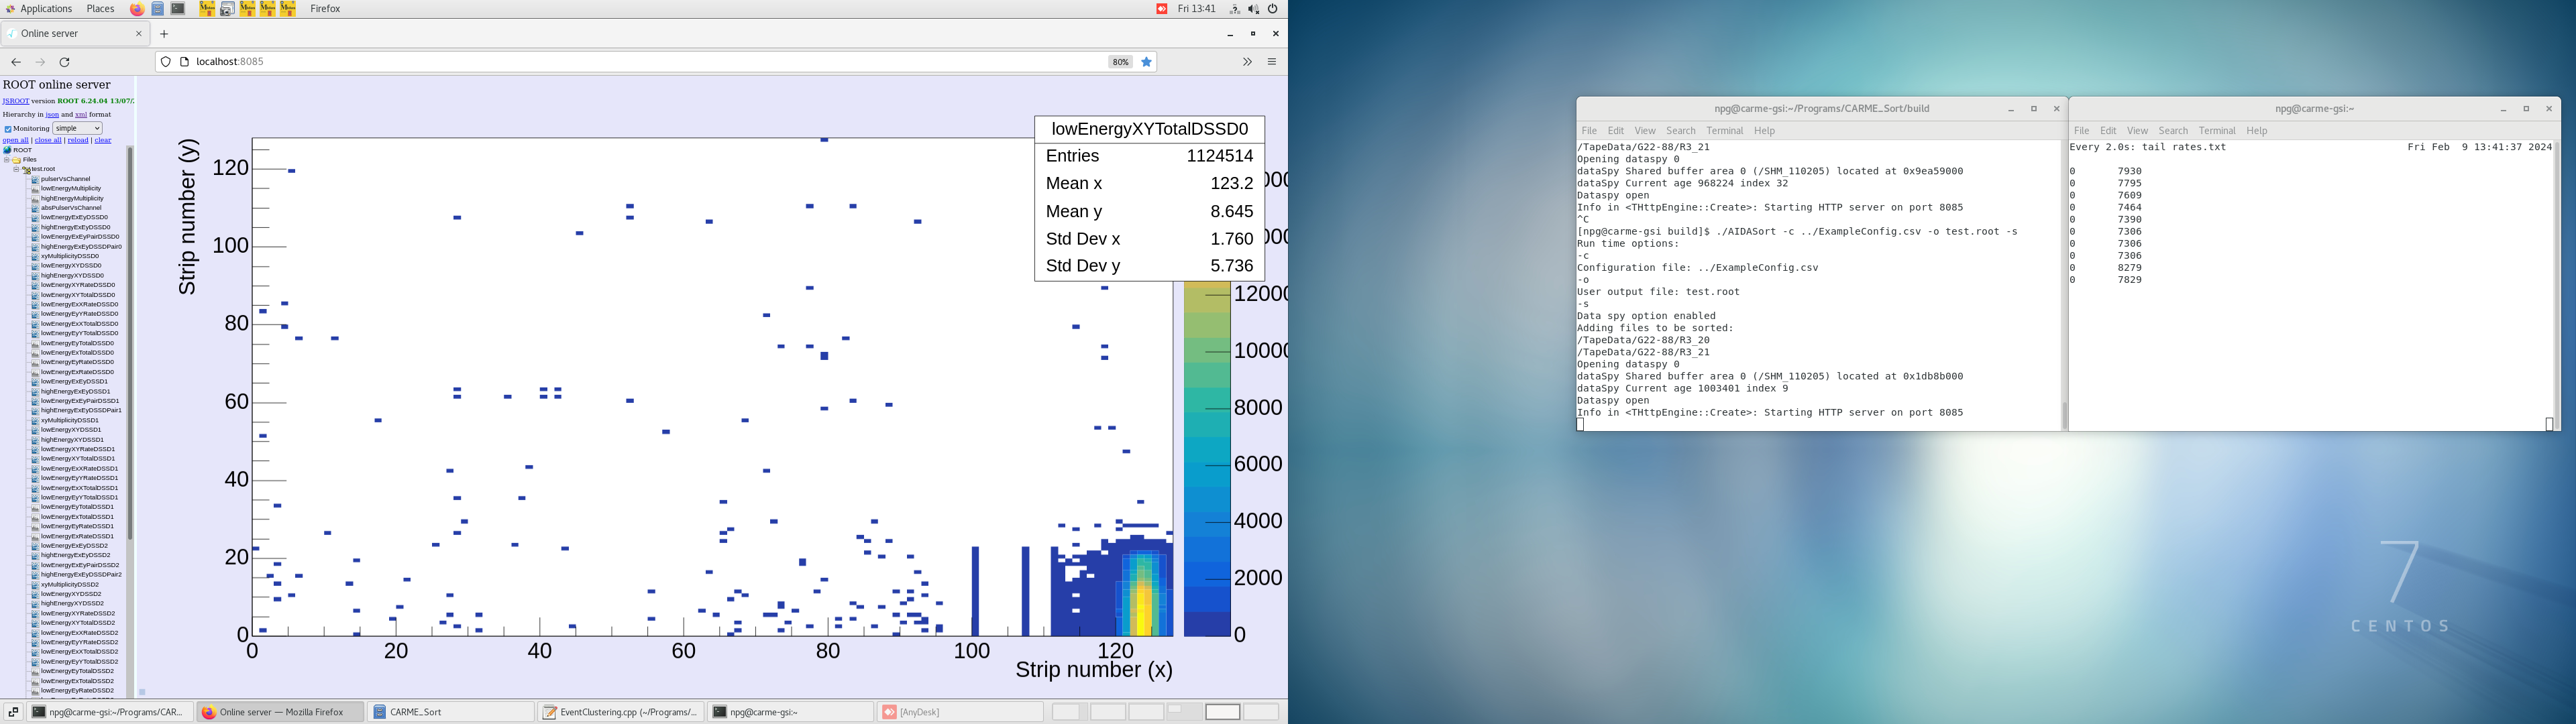Screen dimensions: 2576x724
Task: Toggle the Monitoring checkbox
Action: click(8, 129)
